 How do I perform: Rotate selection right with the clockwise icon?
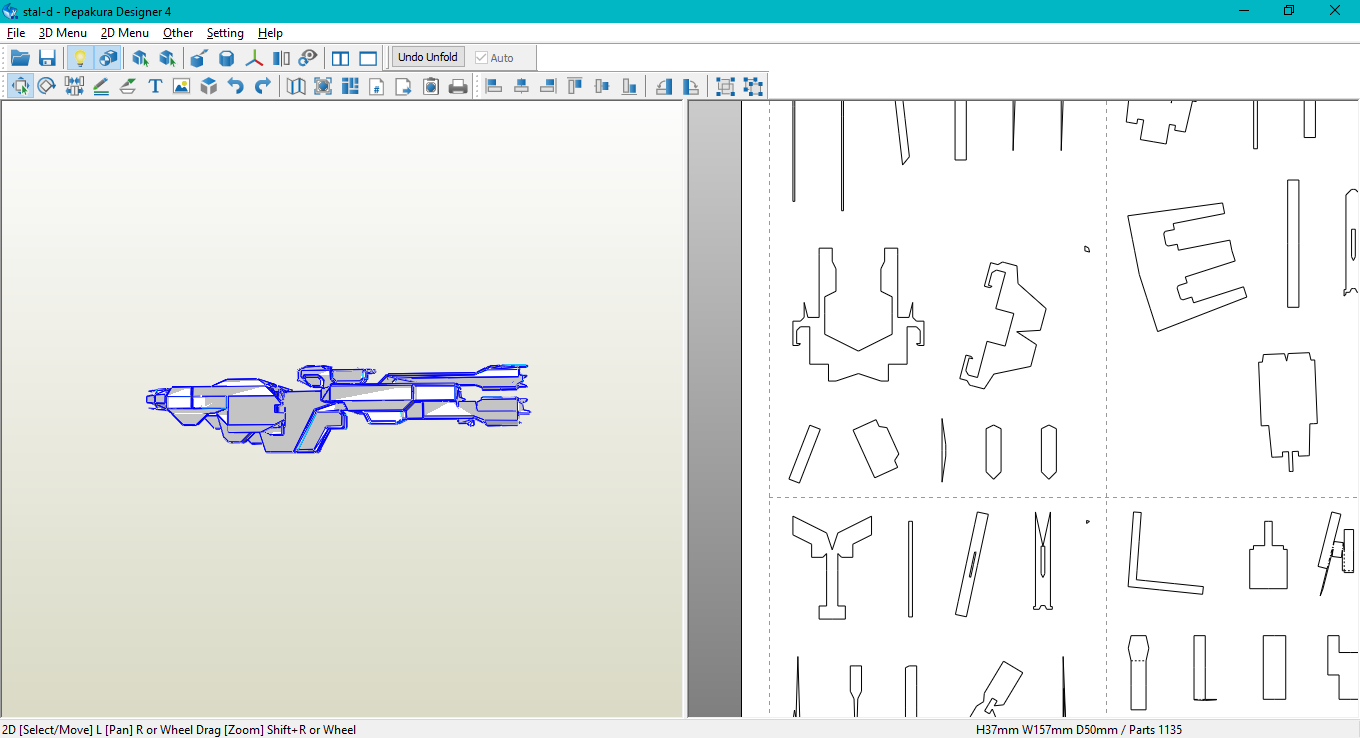[x=691, y=86]
